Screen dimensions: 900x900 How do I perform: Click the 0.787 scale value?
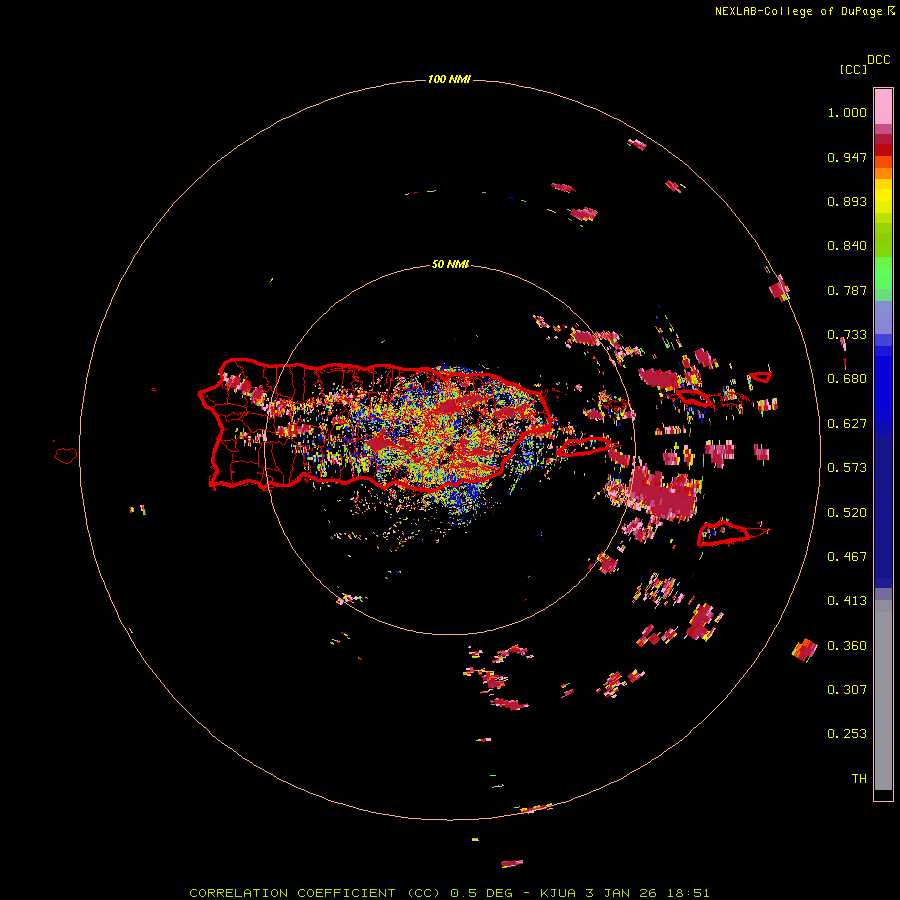tap(847, 290)
